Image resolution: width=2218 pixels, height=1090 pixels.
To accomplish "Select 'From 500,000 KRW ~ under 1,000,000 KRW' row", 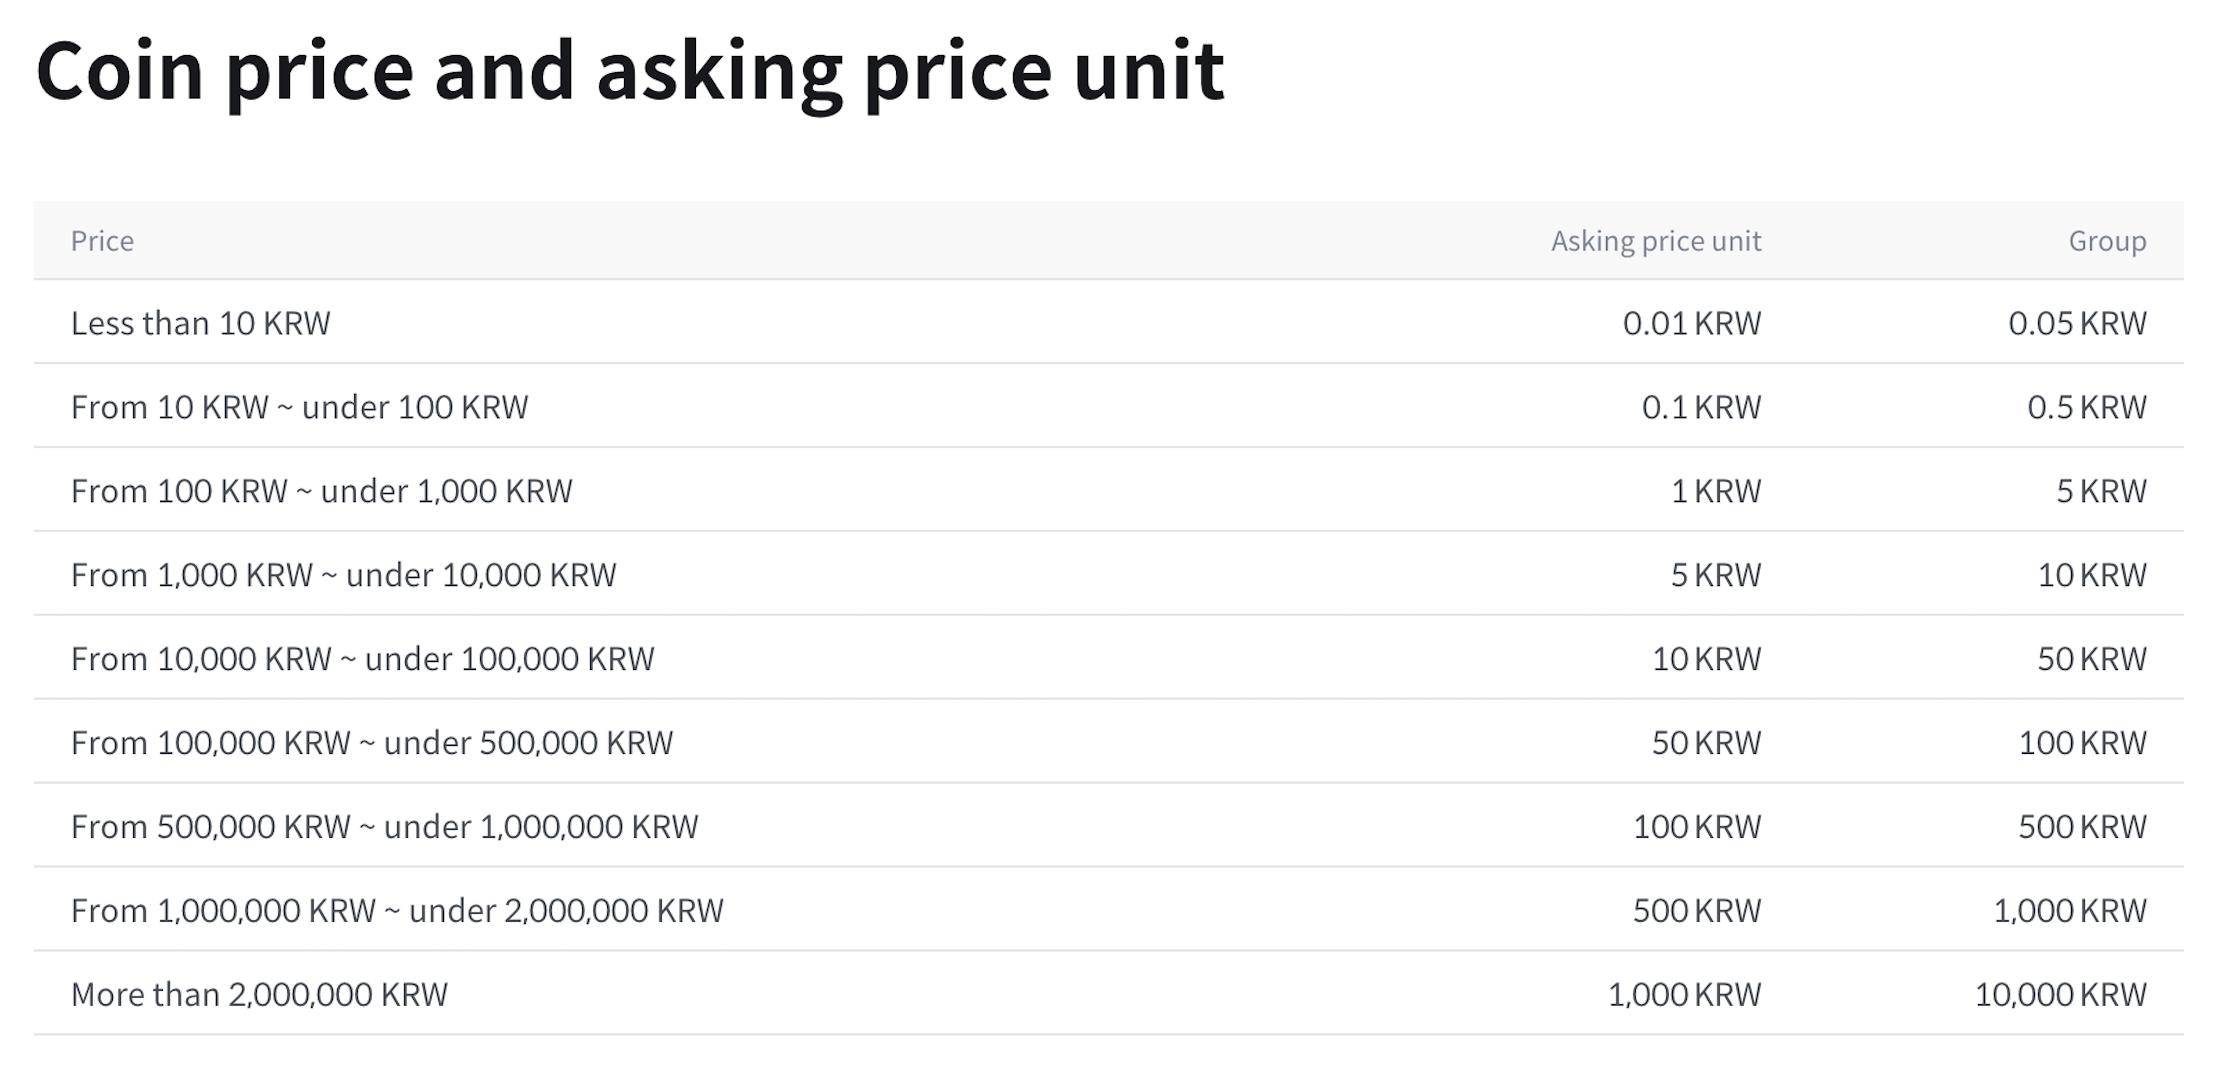I will click(384, 827).
